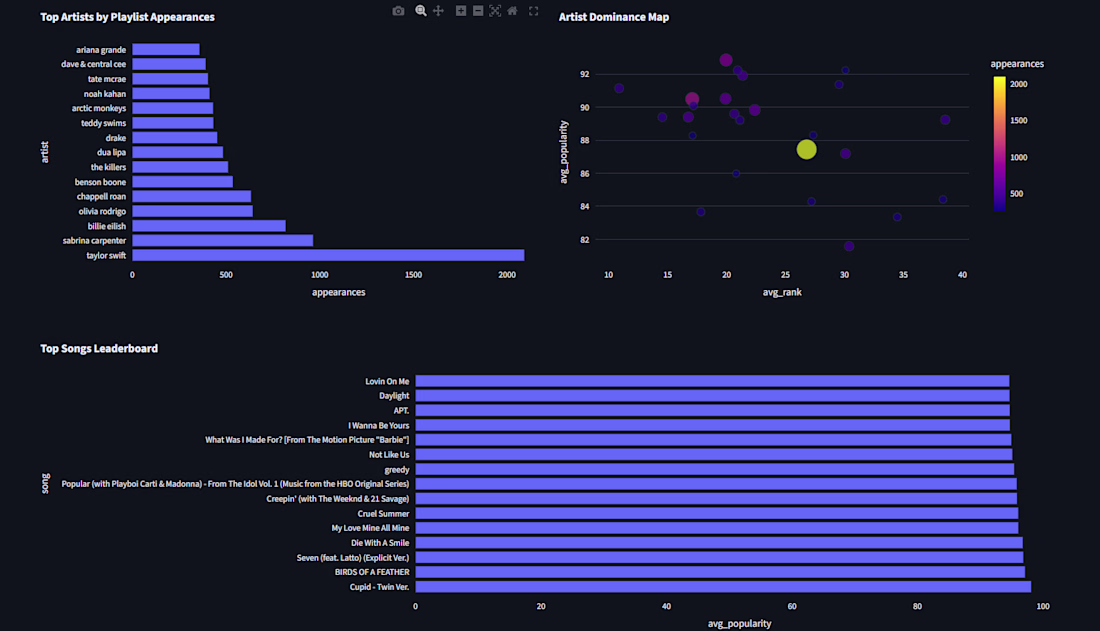Click the appearances color scale bar
1100x631 pixels.
tap(1000, 144)
